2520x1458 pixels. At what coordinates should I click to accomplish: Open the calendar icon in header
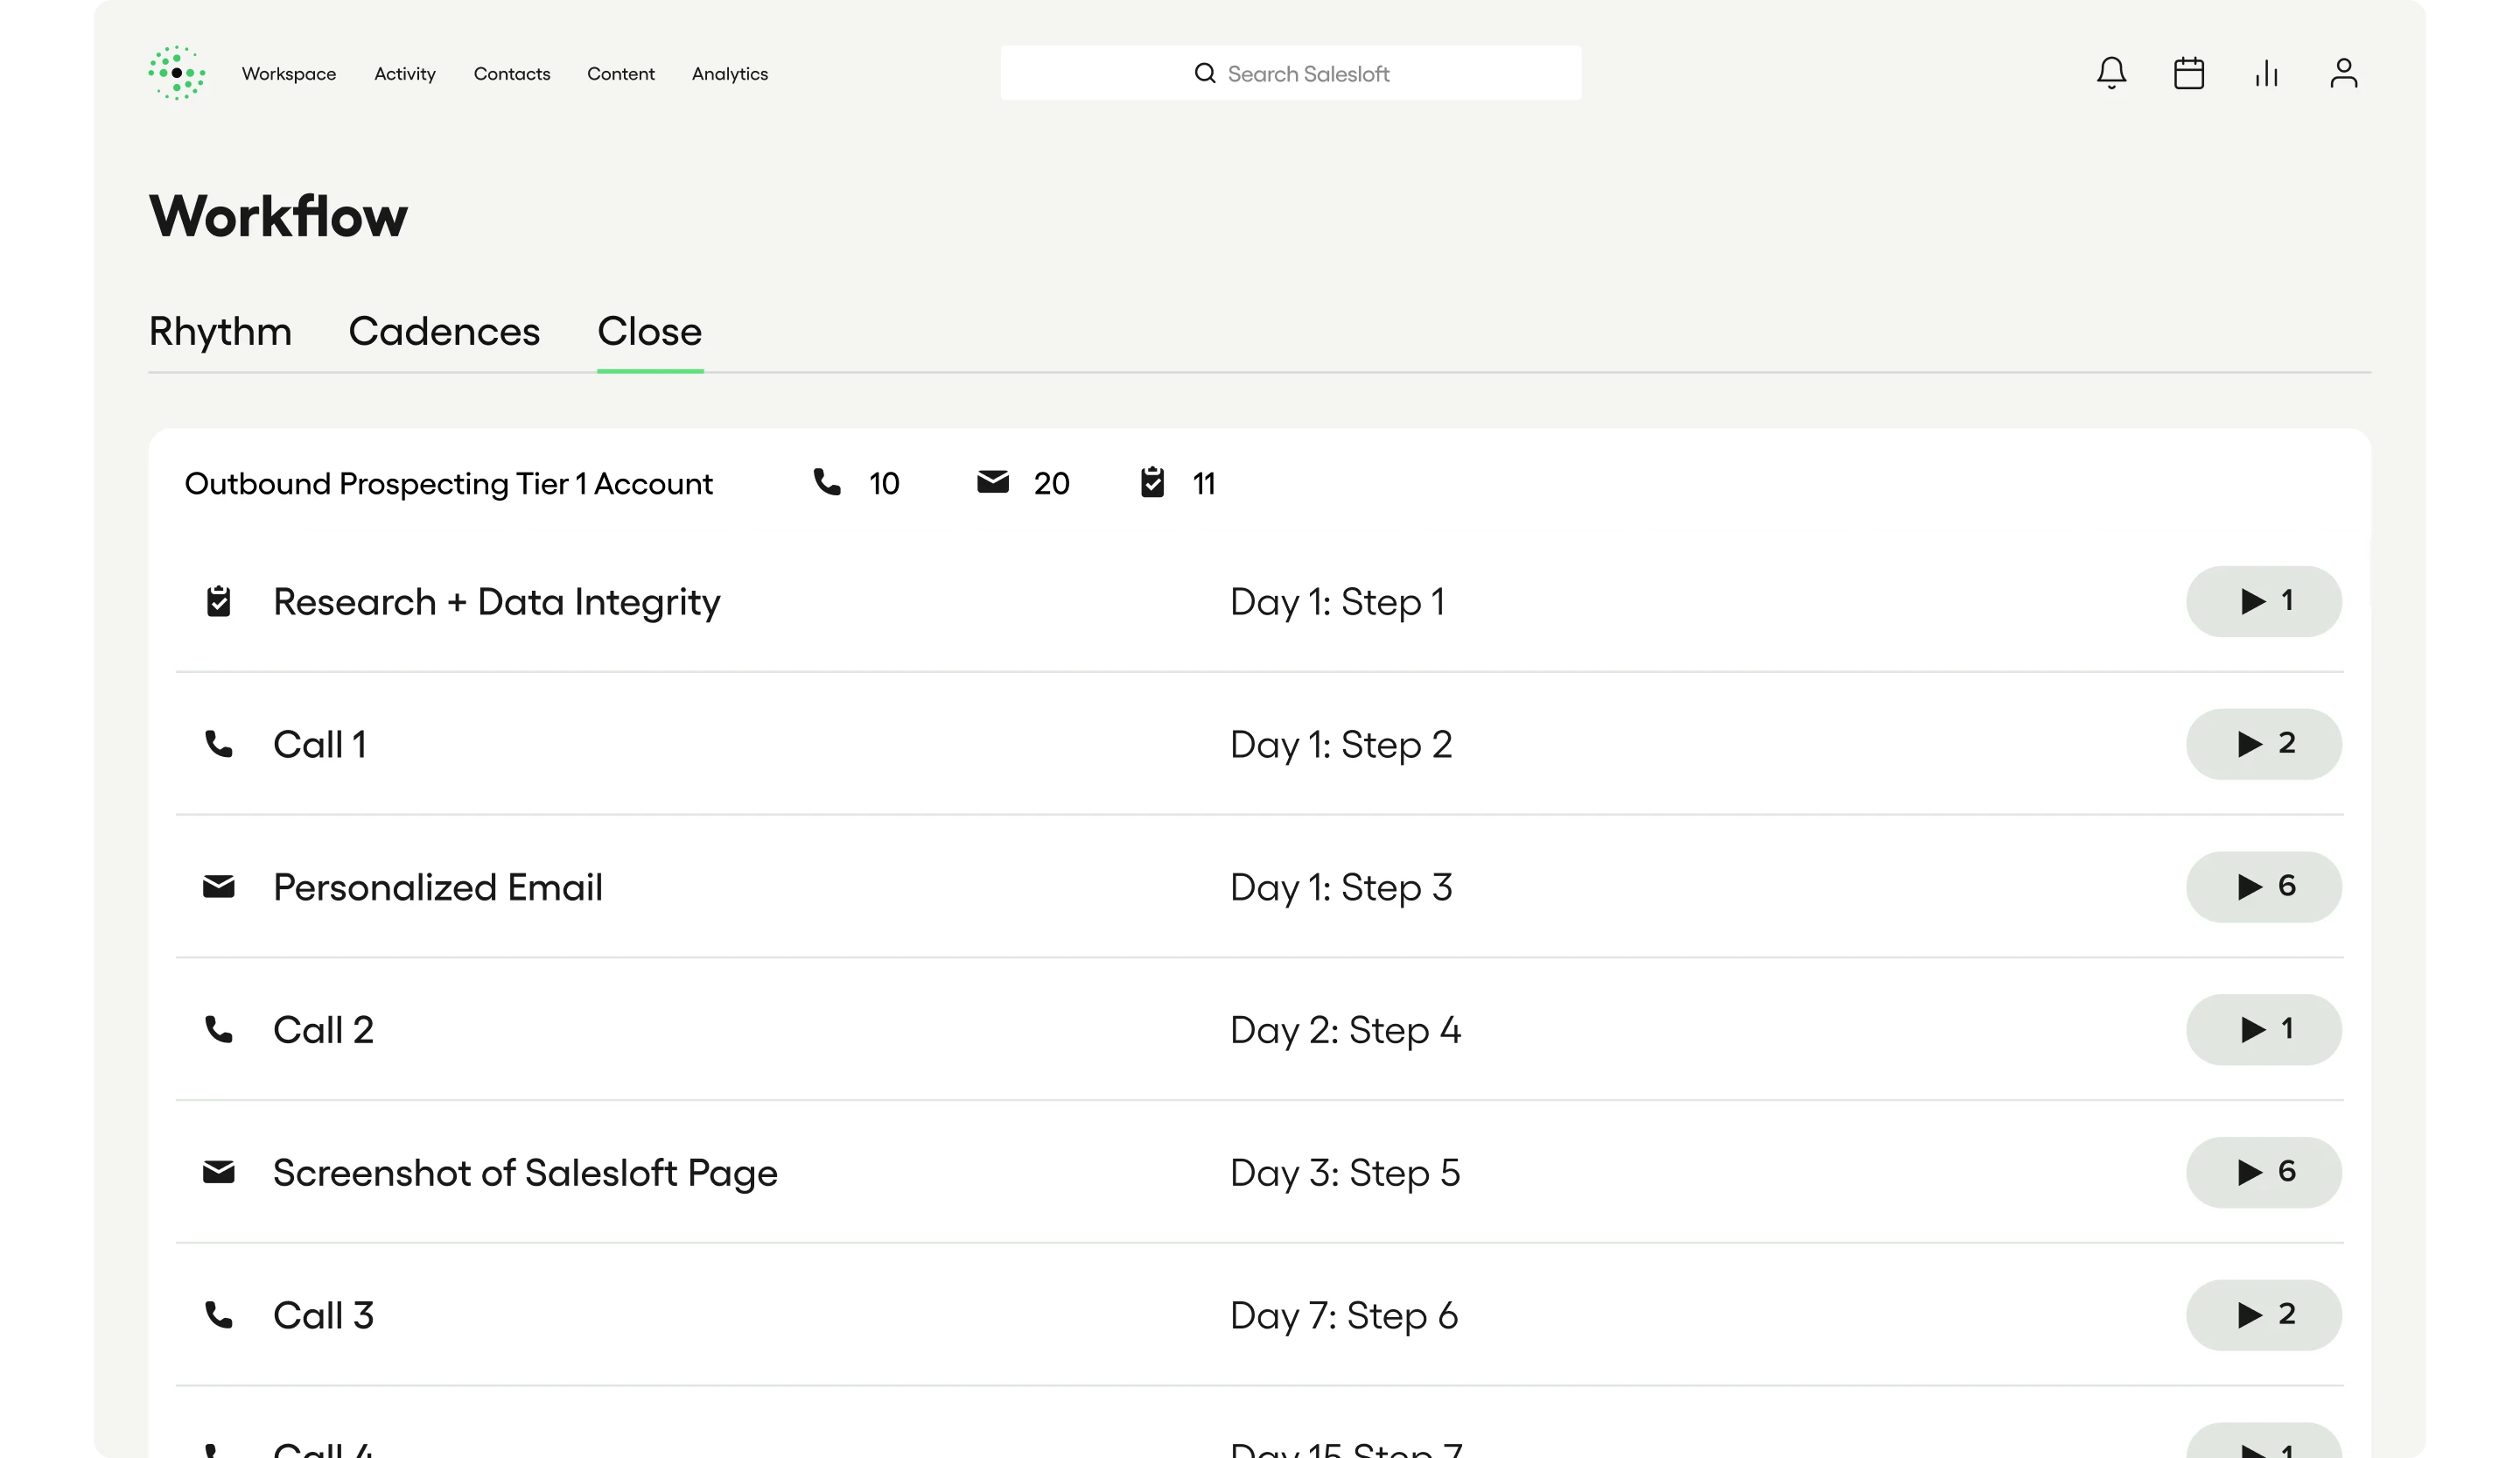pos(2189,73)
